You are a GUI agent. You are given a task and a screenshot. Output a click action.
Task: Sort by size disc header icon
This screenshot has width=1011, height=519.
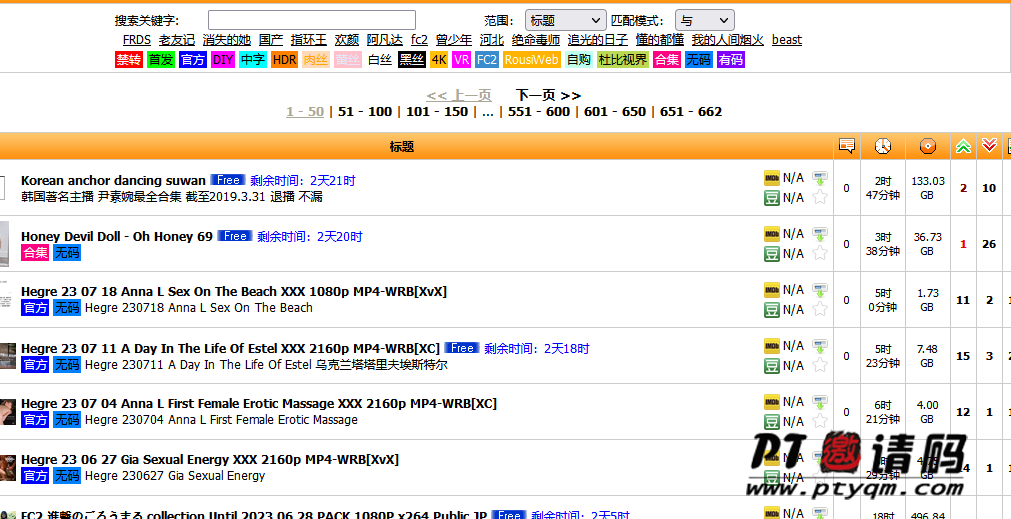927,146
